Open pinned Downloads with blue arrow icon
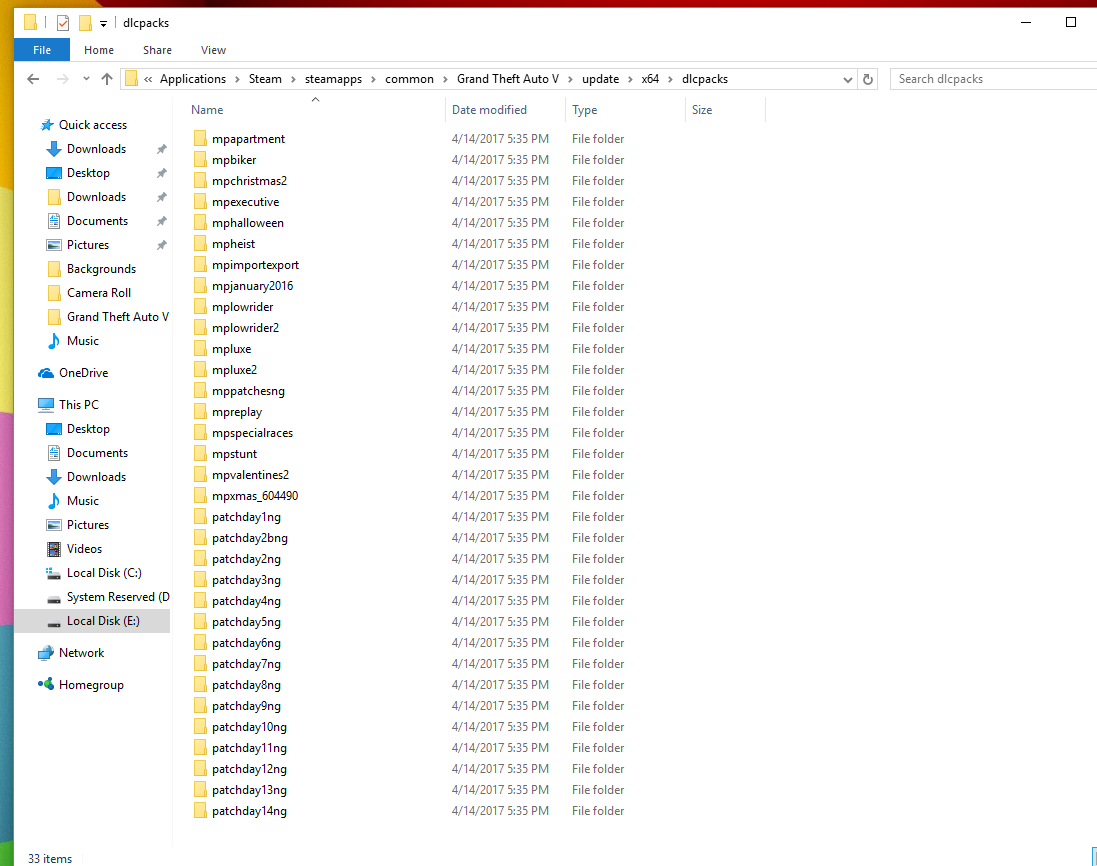1097x866 pixels. pyautogui.click(x=97, y=149)
